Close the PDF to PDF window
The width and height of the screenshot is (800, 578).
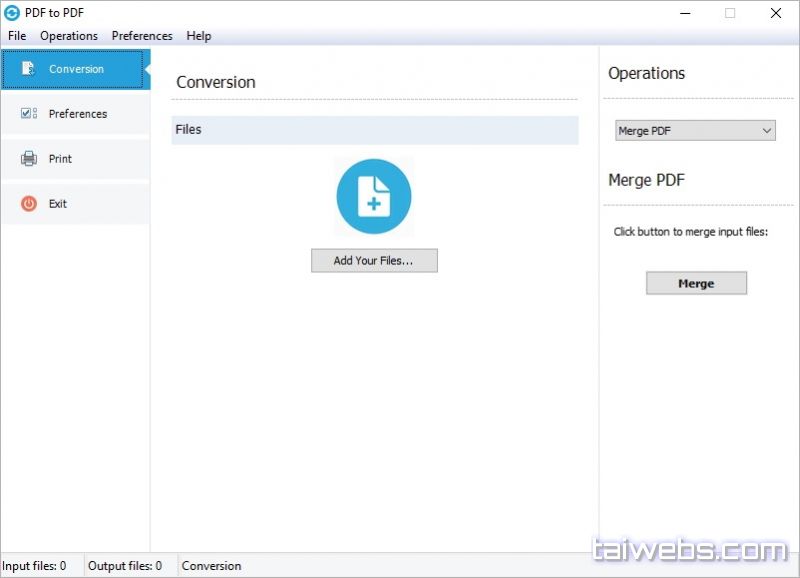pyautogui.click(x=776, y=13)
